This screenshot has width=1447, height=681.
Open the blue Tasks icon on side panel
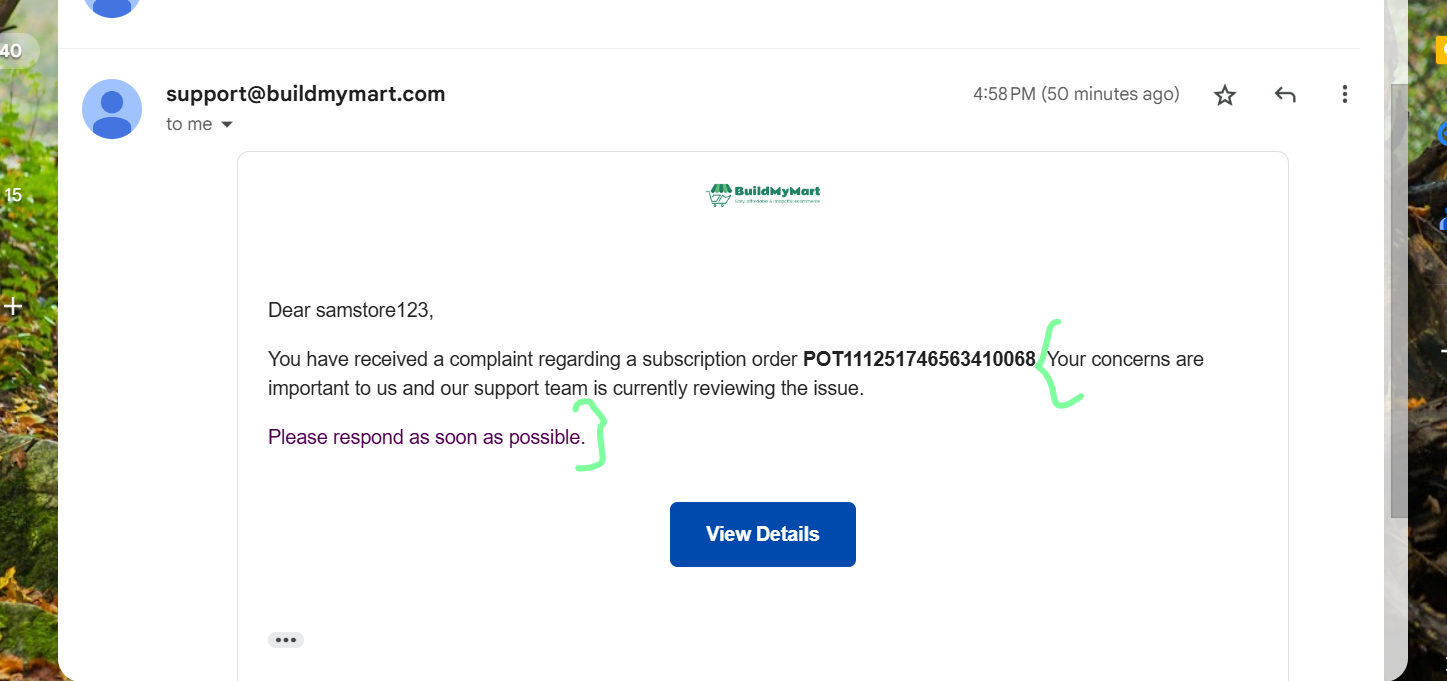click(x=1442, y=132)
